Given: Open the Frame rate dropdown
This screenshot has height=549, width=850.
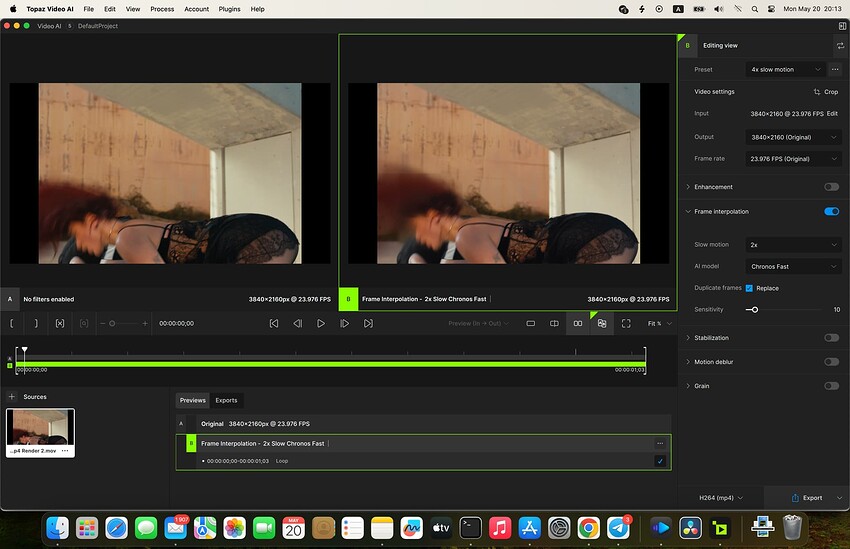Looking at the screenshot, I should (794, 159).
